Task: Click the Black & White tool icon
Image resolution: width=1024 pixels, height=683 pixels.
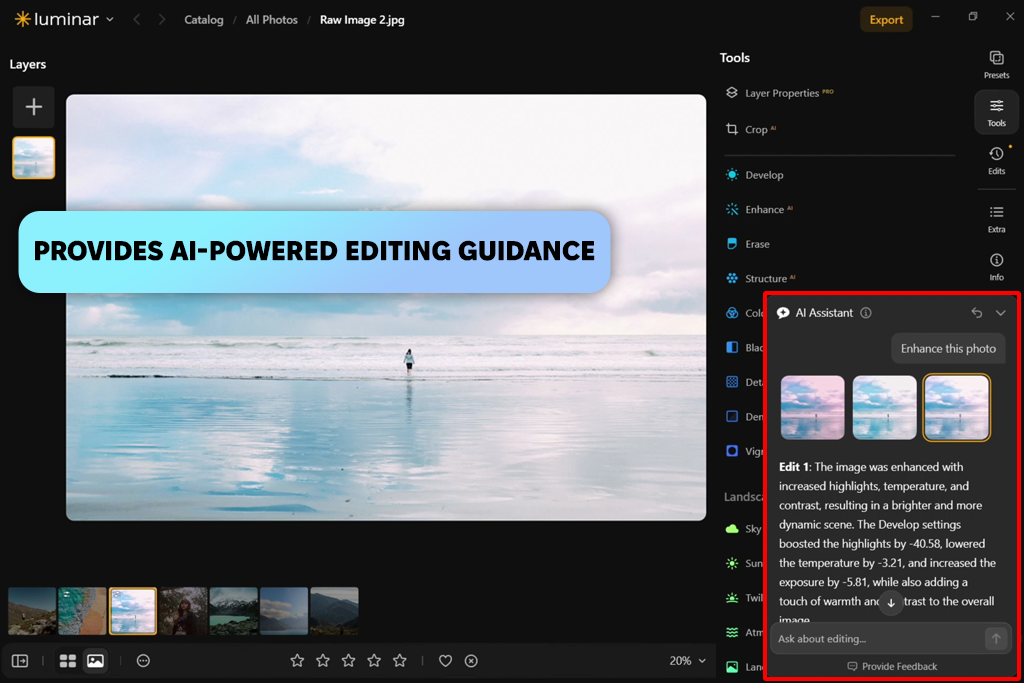Action: (732, 347)
